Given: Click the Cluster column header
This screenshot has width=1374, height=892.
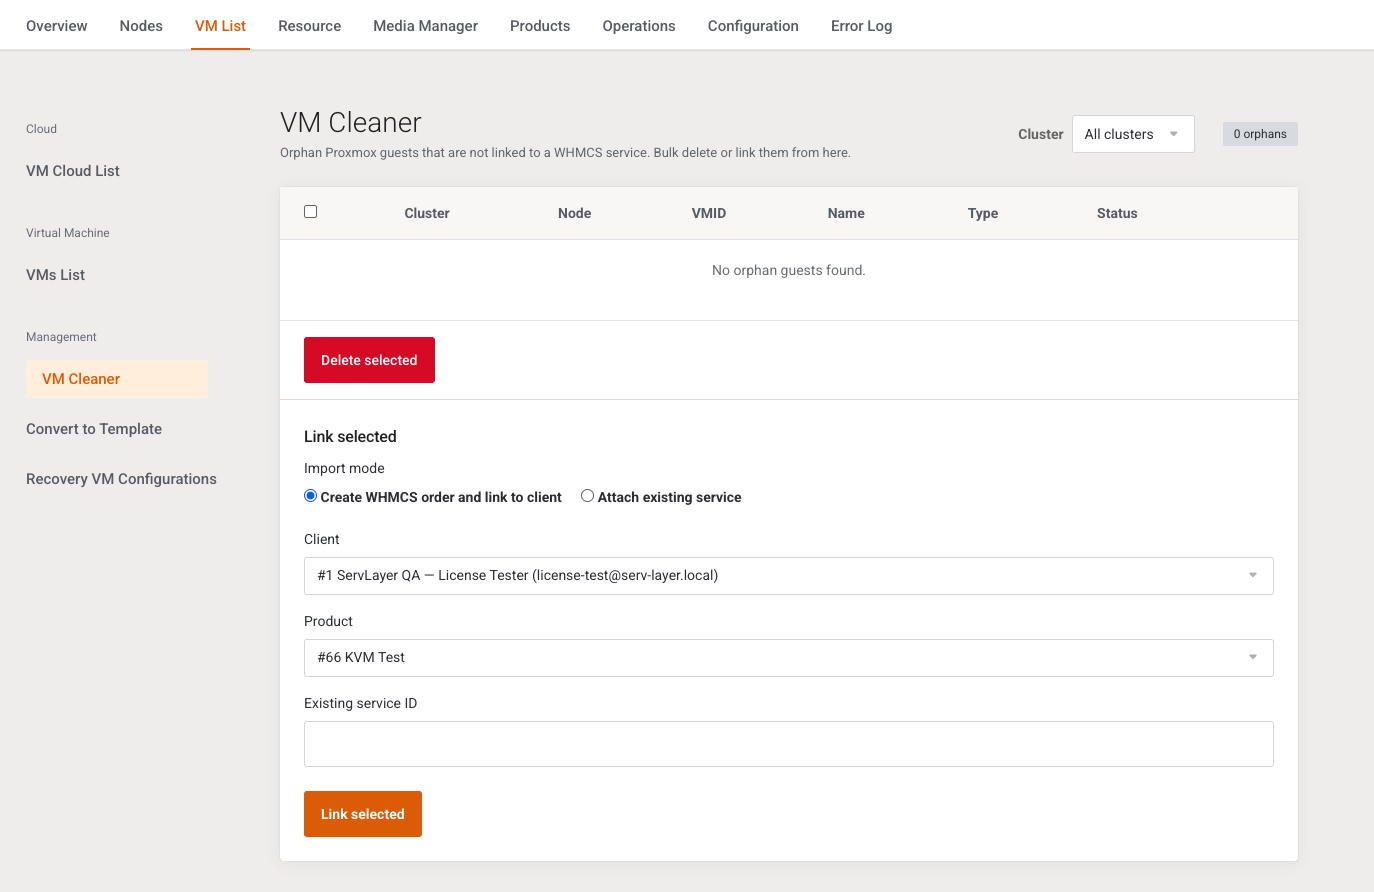Looking at the screenshot, I should 427,213.
